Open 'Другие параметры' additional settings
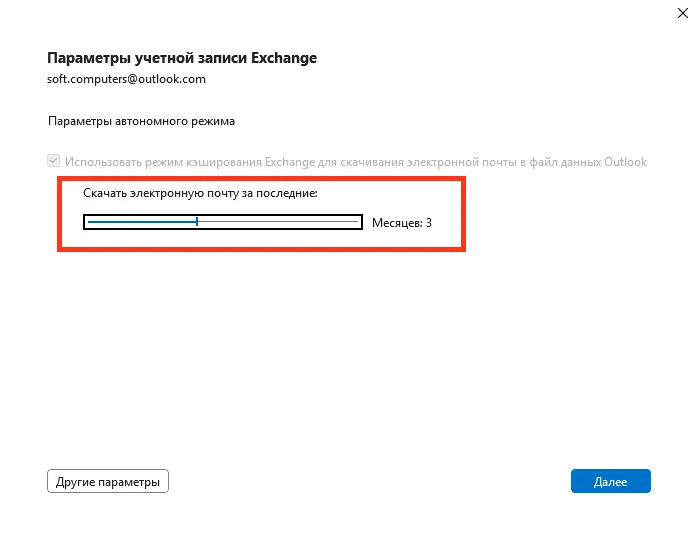The width and height of the screenshot is (698, 541). pos(108,481)
